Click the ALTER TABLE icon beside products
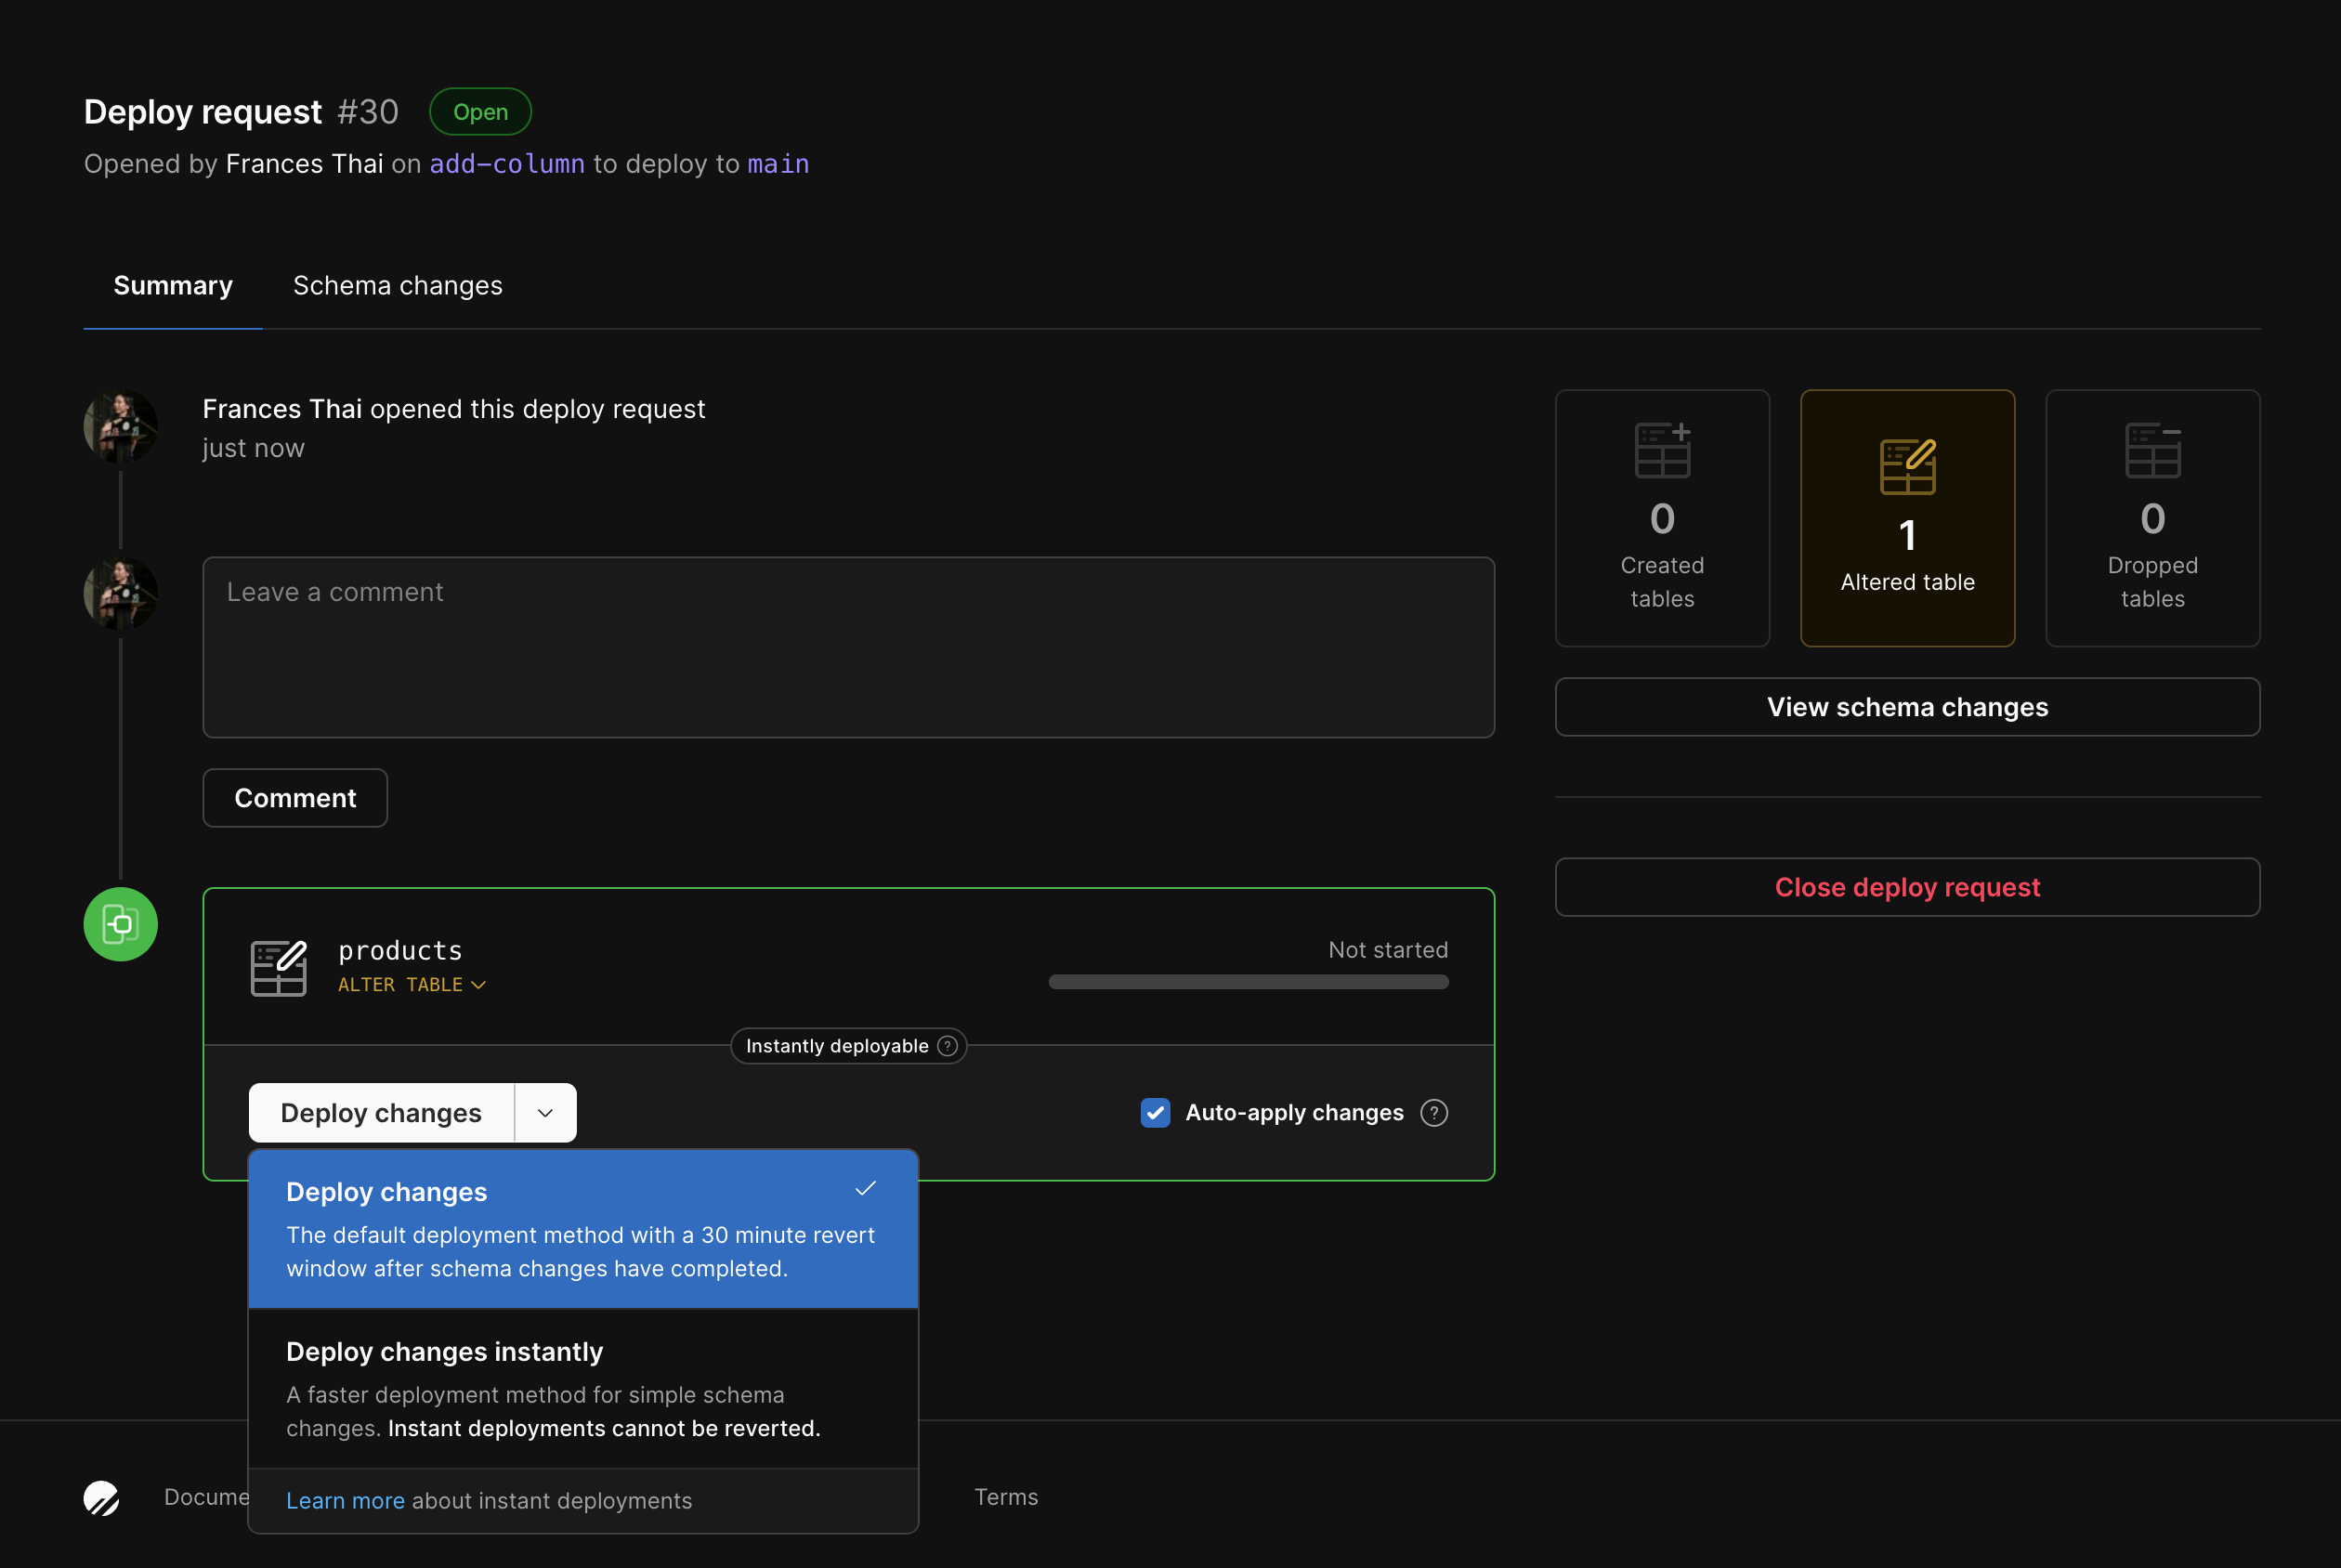Viewport: 2341px width, 1568px height. 279,967
